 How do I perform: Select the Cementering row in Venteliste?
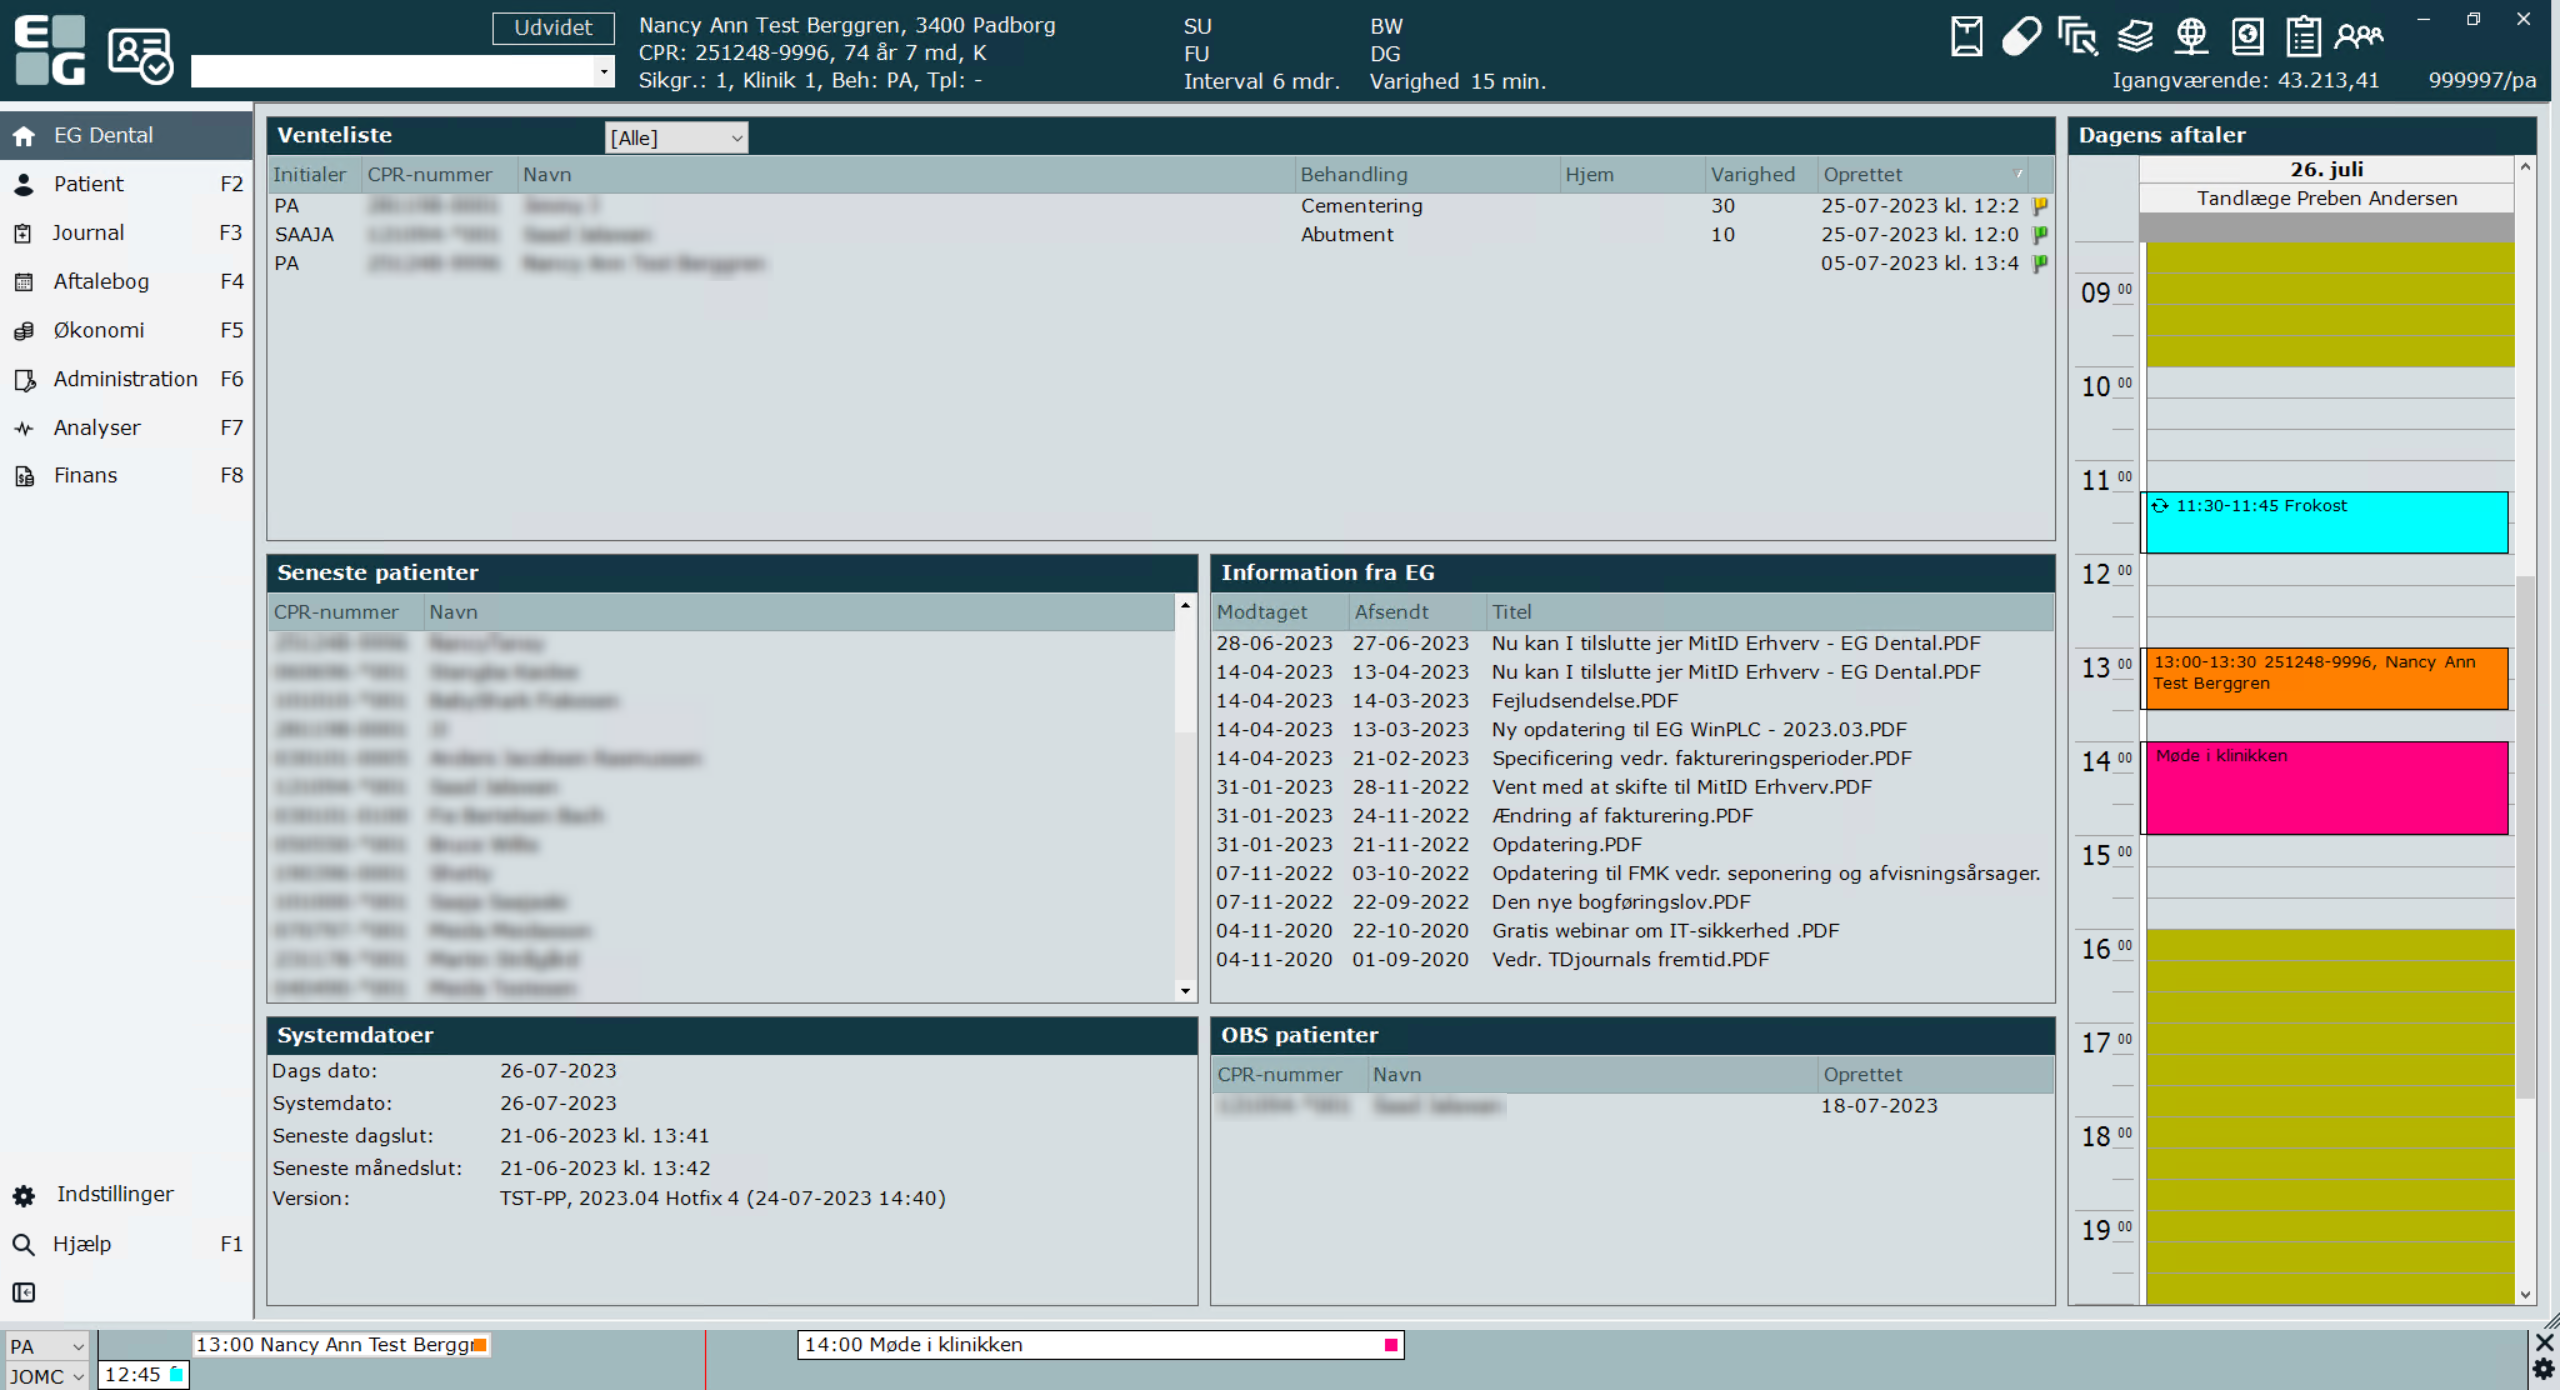[x=1160, y=206]
